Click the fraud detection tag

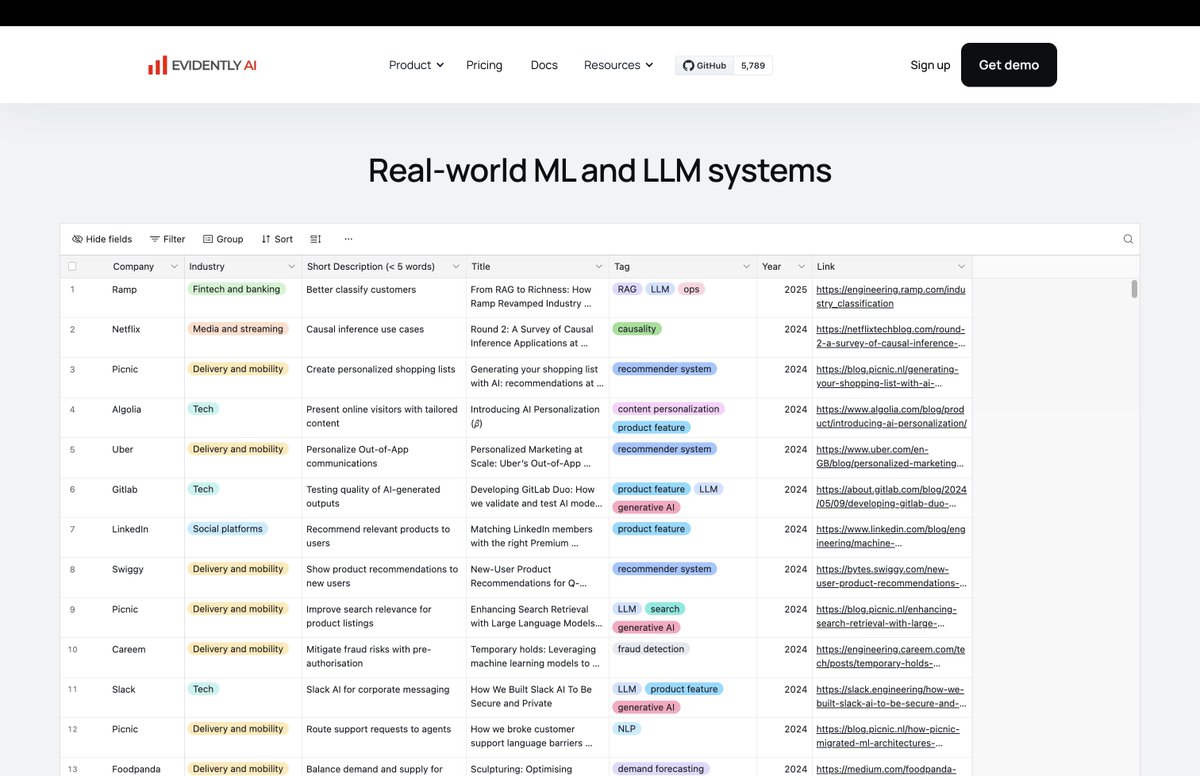coord(651,649)
